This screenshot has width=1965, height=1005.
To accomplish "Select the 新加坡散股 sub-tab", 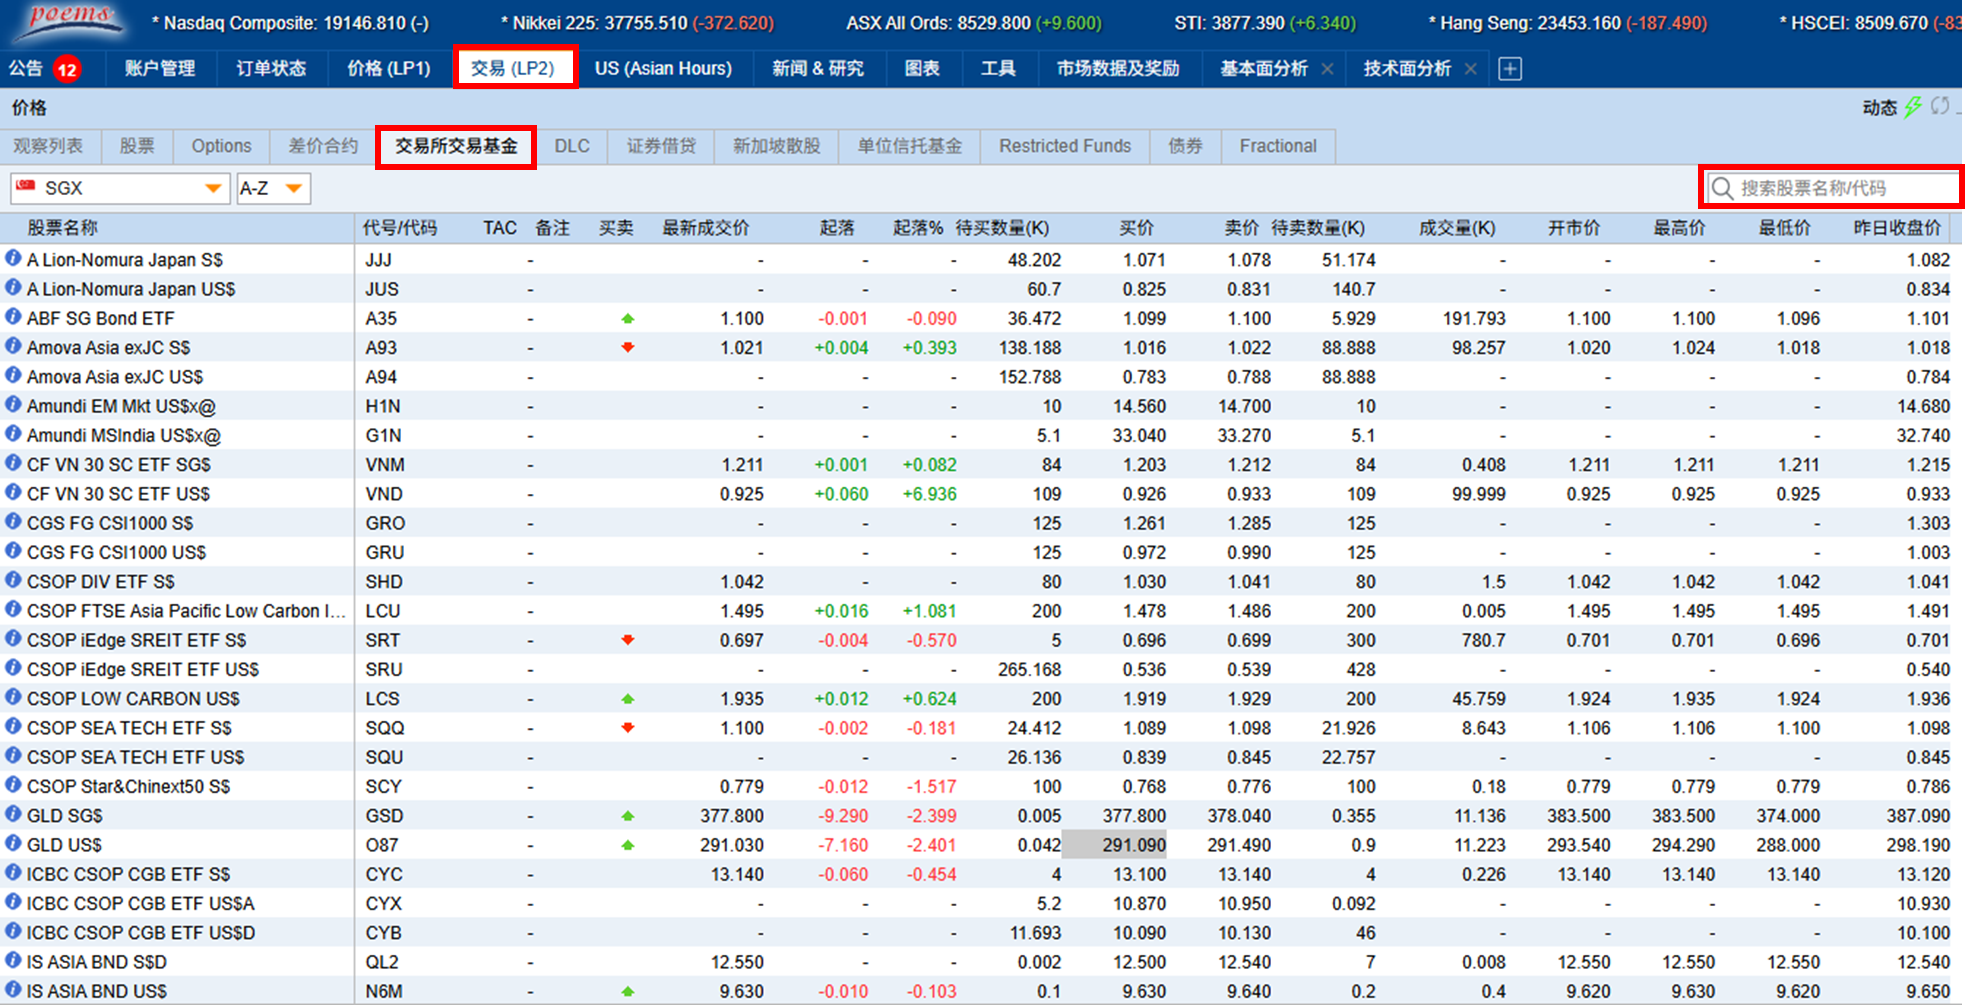I will (777, 146).
